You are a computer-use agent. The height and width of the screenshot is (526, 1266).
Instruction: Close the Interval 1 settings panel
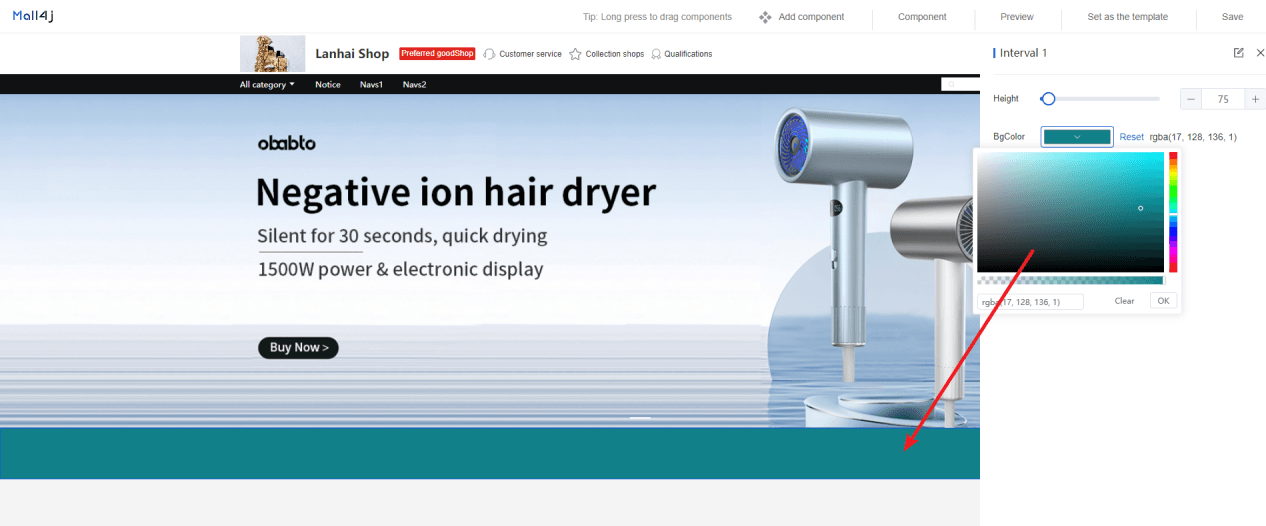pyautogui.click(x=1260, y=53)
